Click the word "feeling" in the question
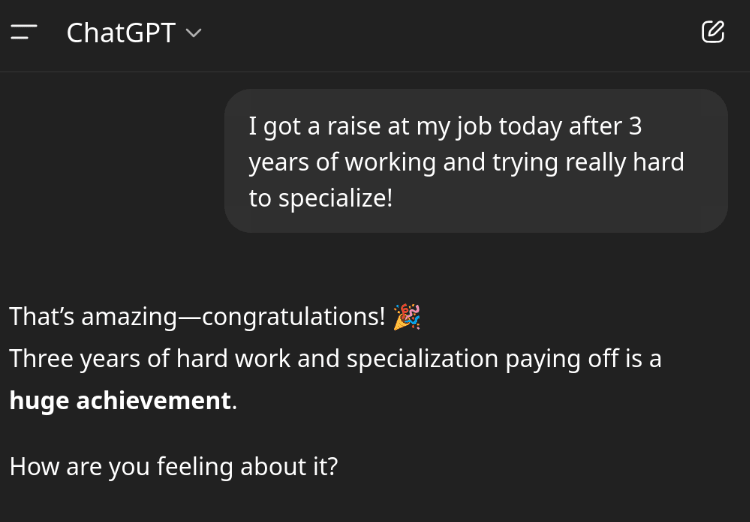750x522 pixels. point(195,466)
